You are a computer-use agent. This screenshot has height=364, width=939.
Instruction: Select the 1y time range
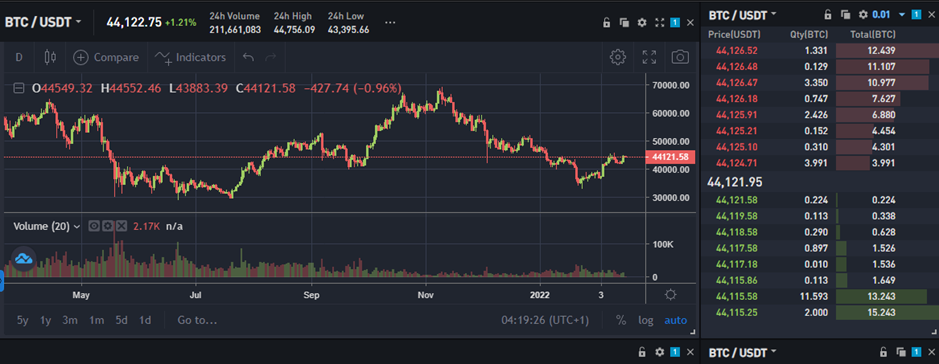(46, 320)
